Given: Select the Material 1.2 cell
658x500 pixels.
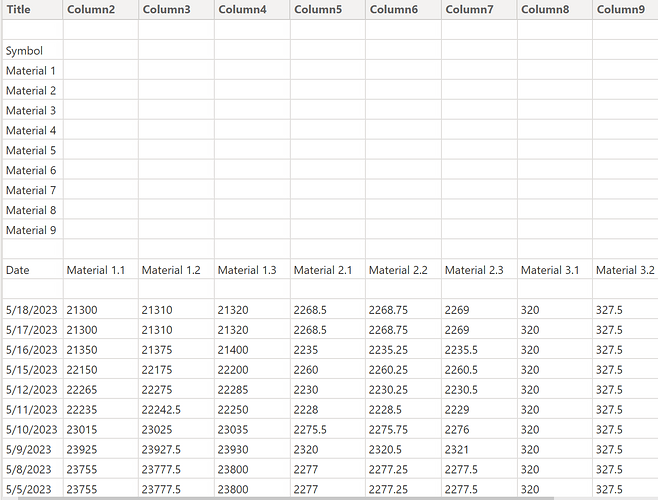Looking at the screenshot, I should coord(176,270).
